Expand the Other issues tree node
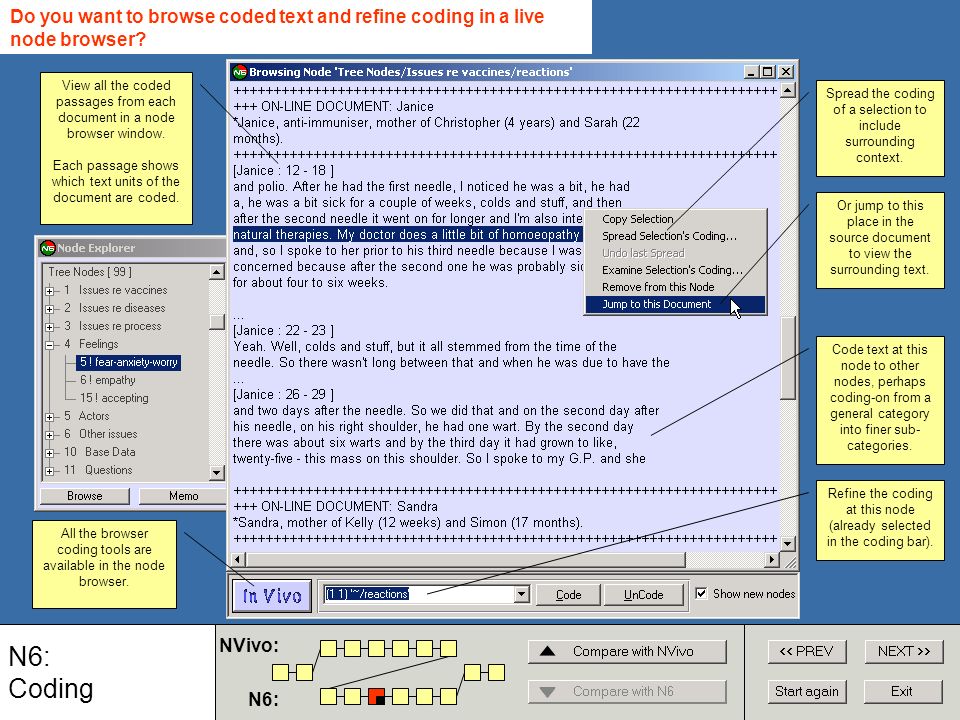 tap(50, 435)
